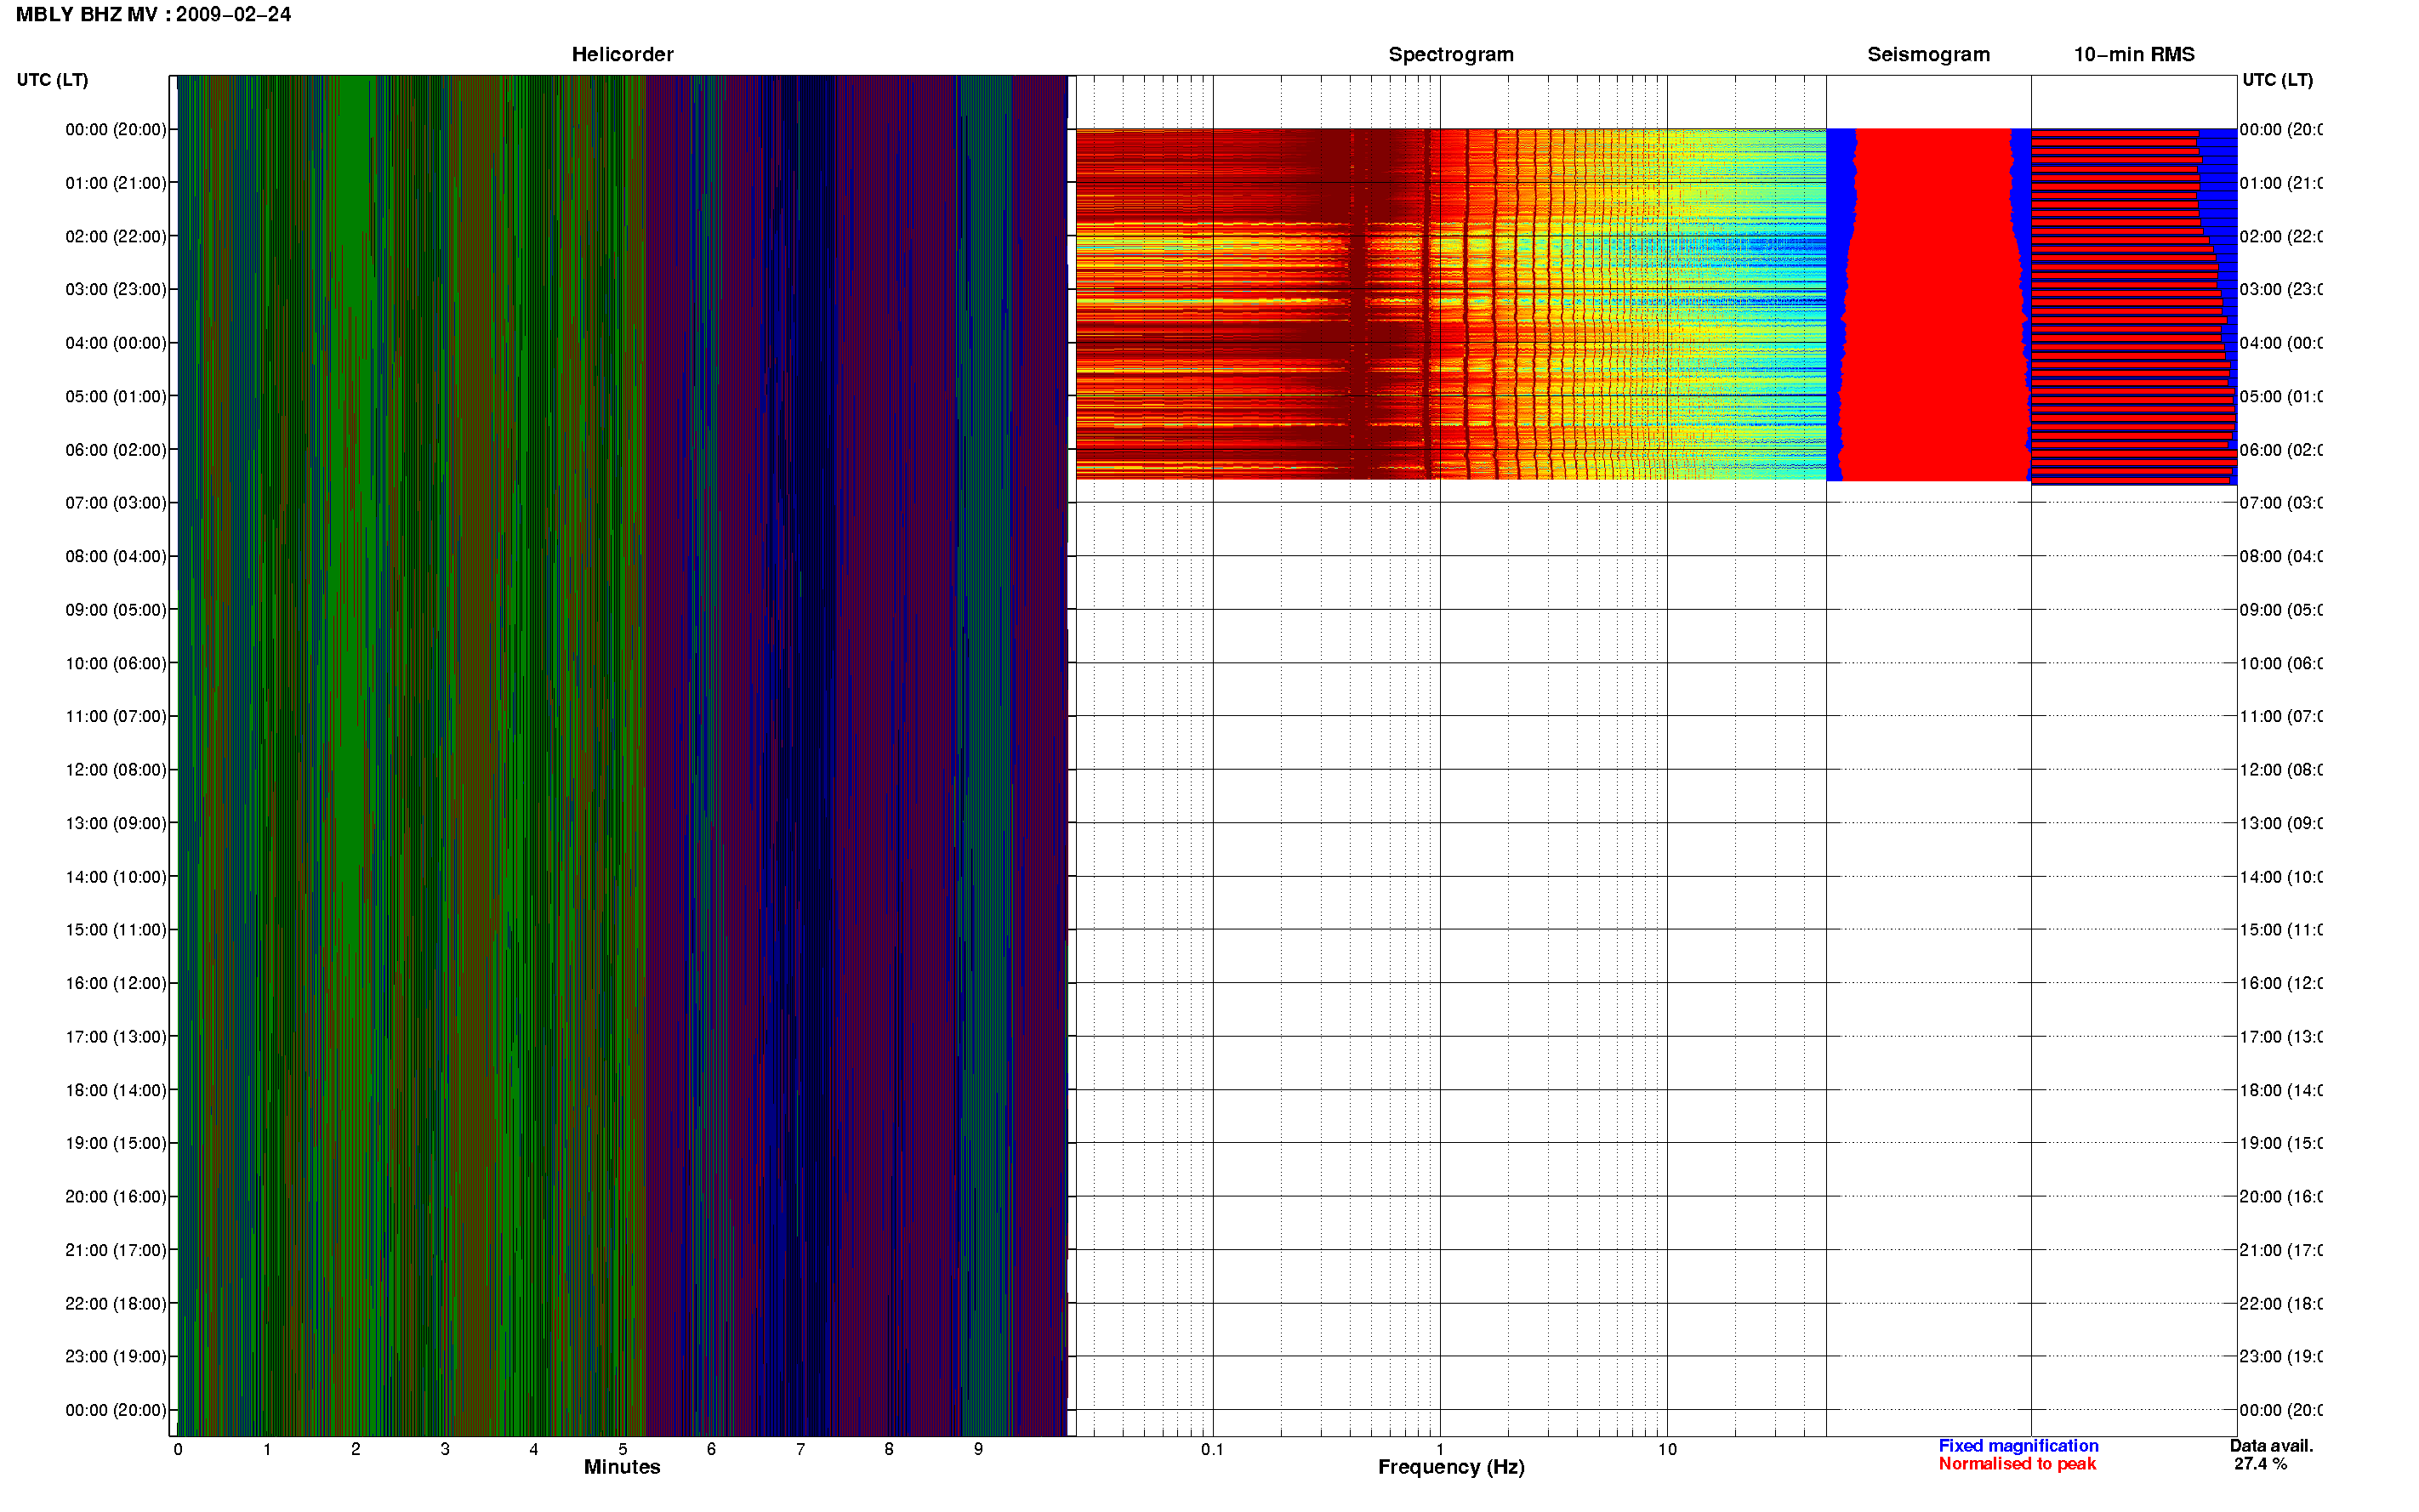Click left axis label '13:00 (09:00)'

coord(116,823)
